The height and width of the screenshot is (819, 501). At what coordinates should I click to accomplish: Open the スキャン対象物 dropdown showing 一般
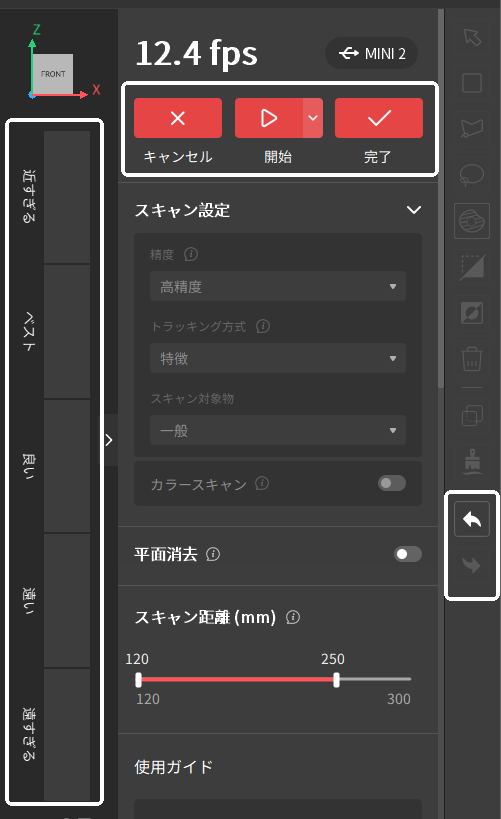coord(278,430)
